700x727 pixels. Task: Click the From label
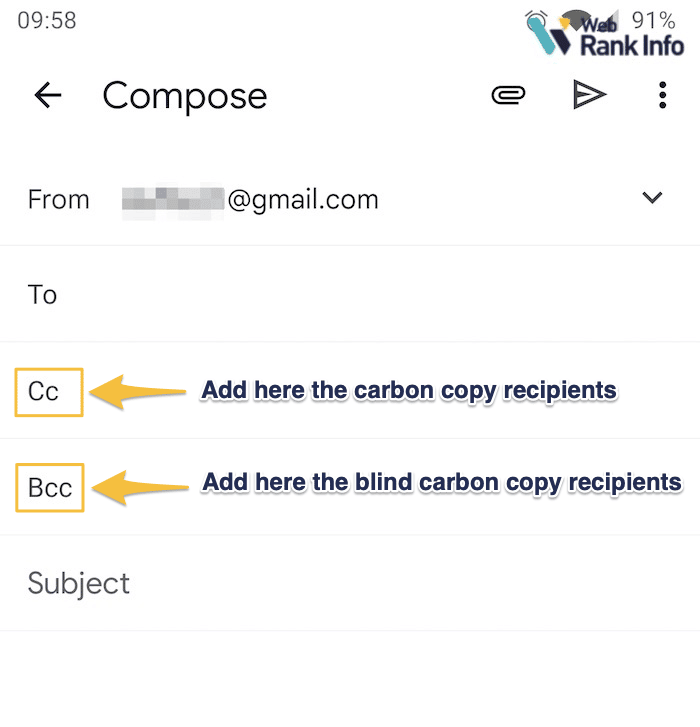58,199
